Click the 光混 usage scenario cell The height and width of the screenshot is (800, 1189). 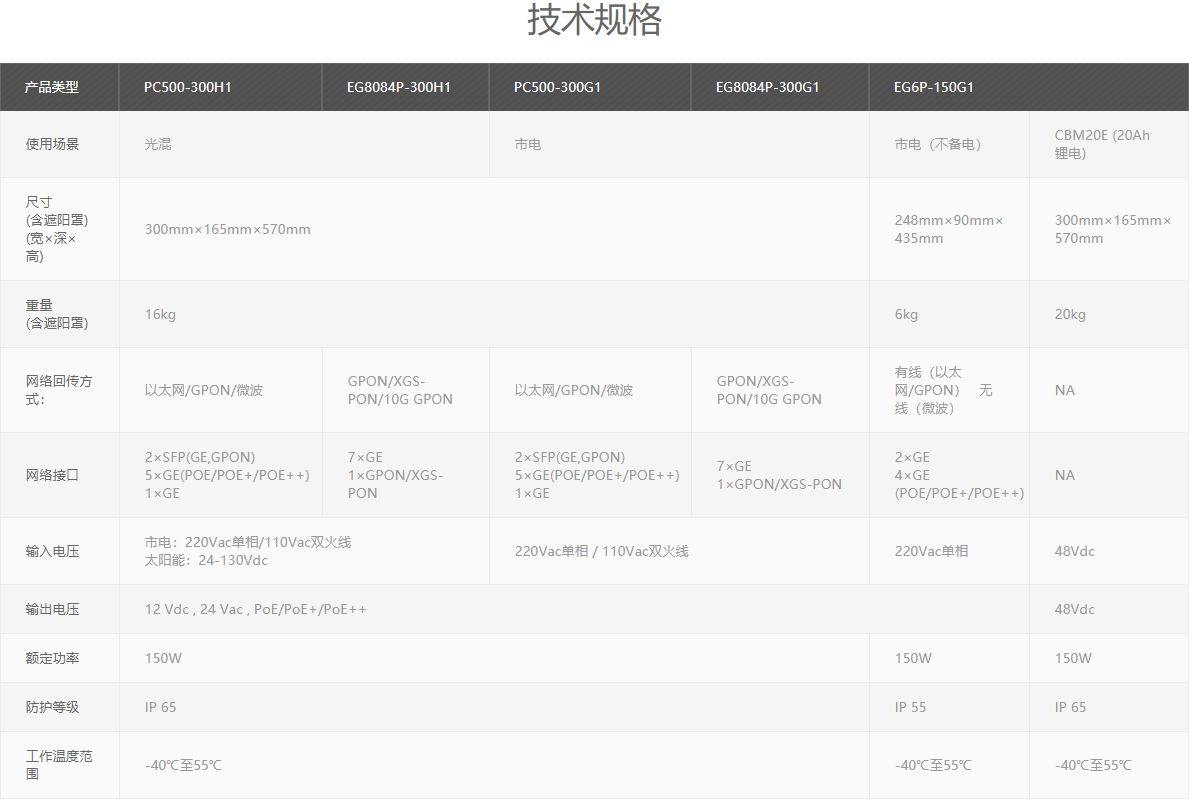304,144
